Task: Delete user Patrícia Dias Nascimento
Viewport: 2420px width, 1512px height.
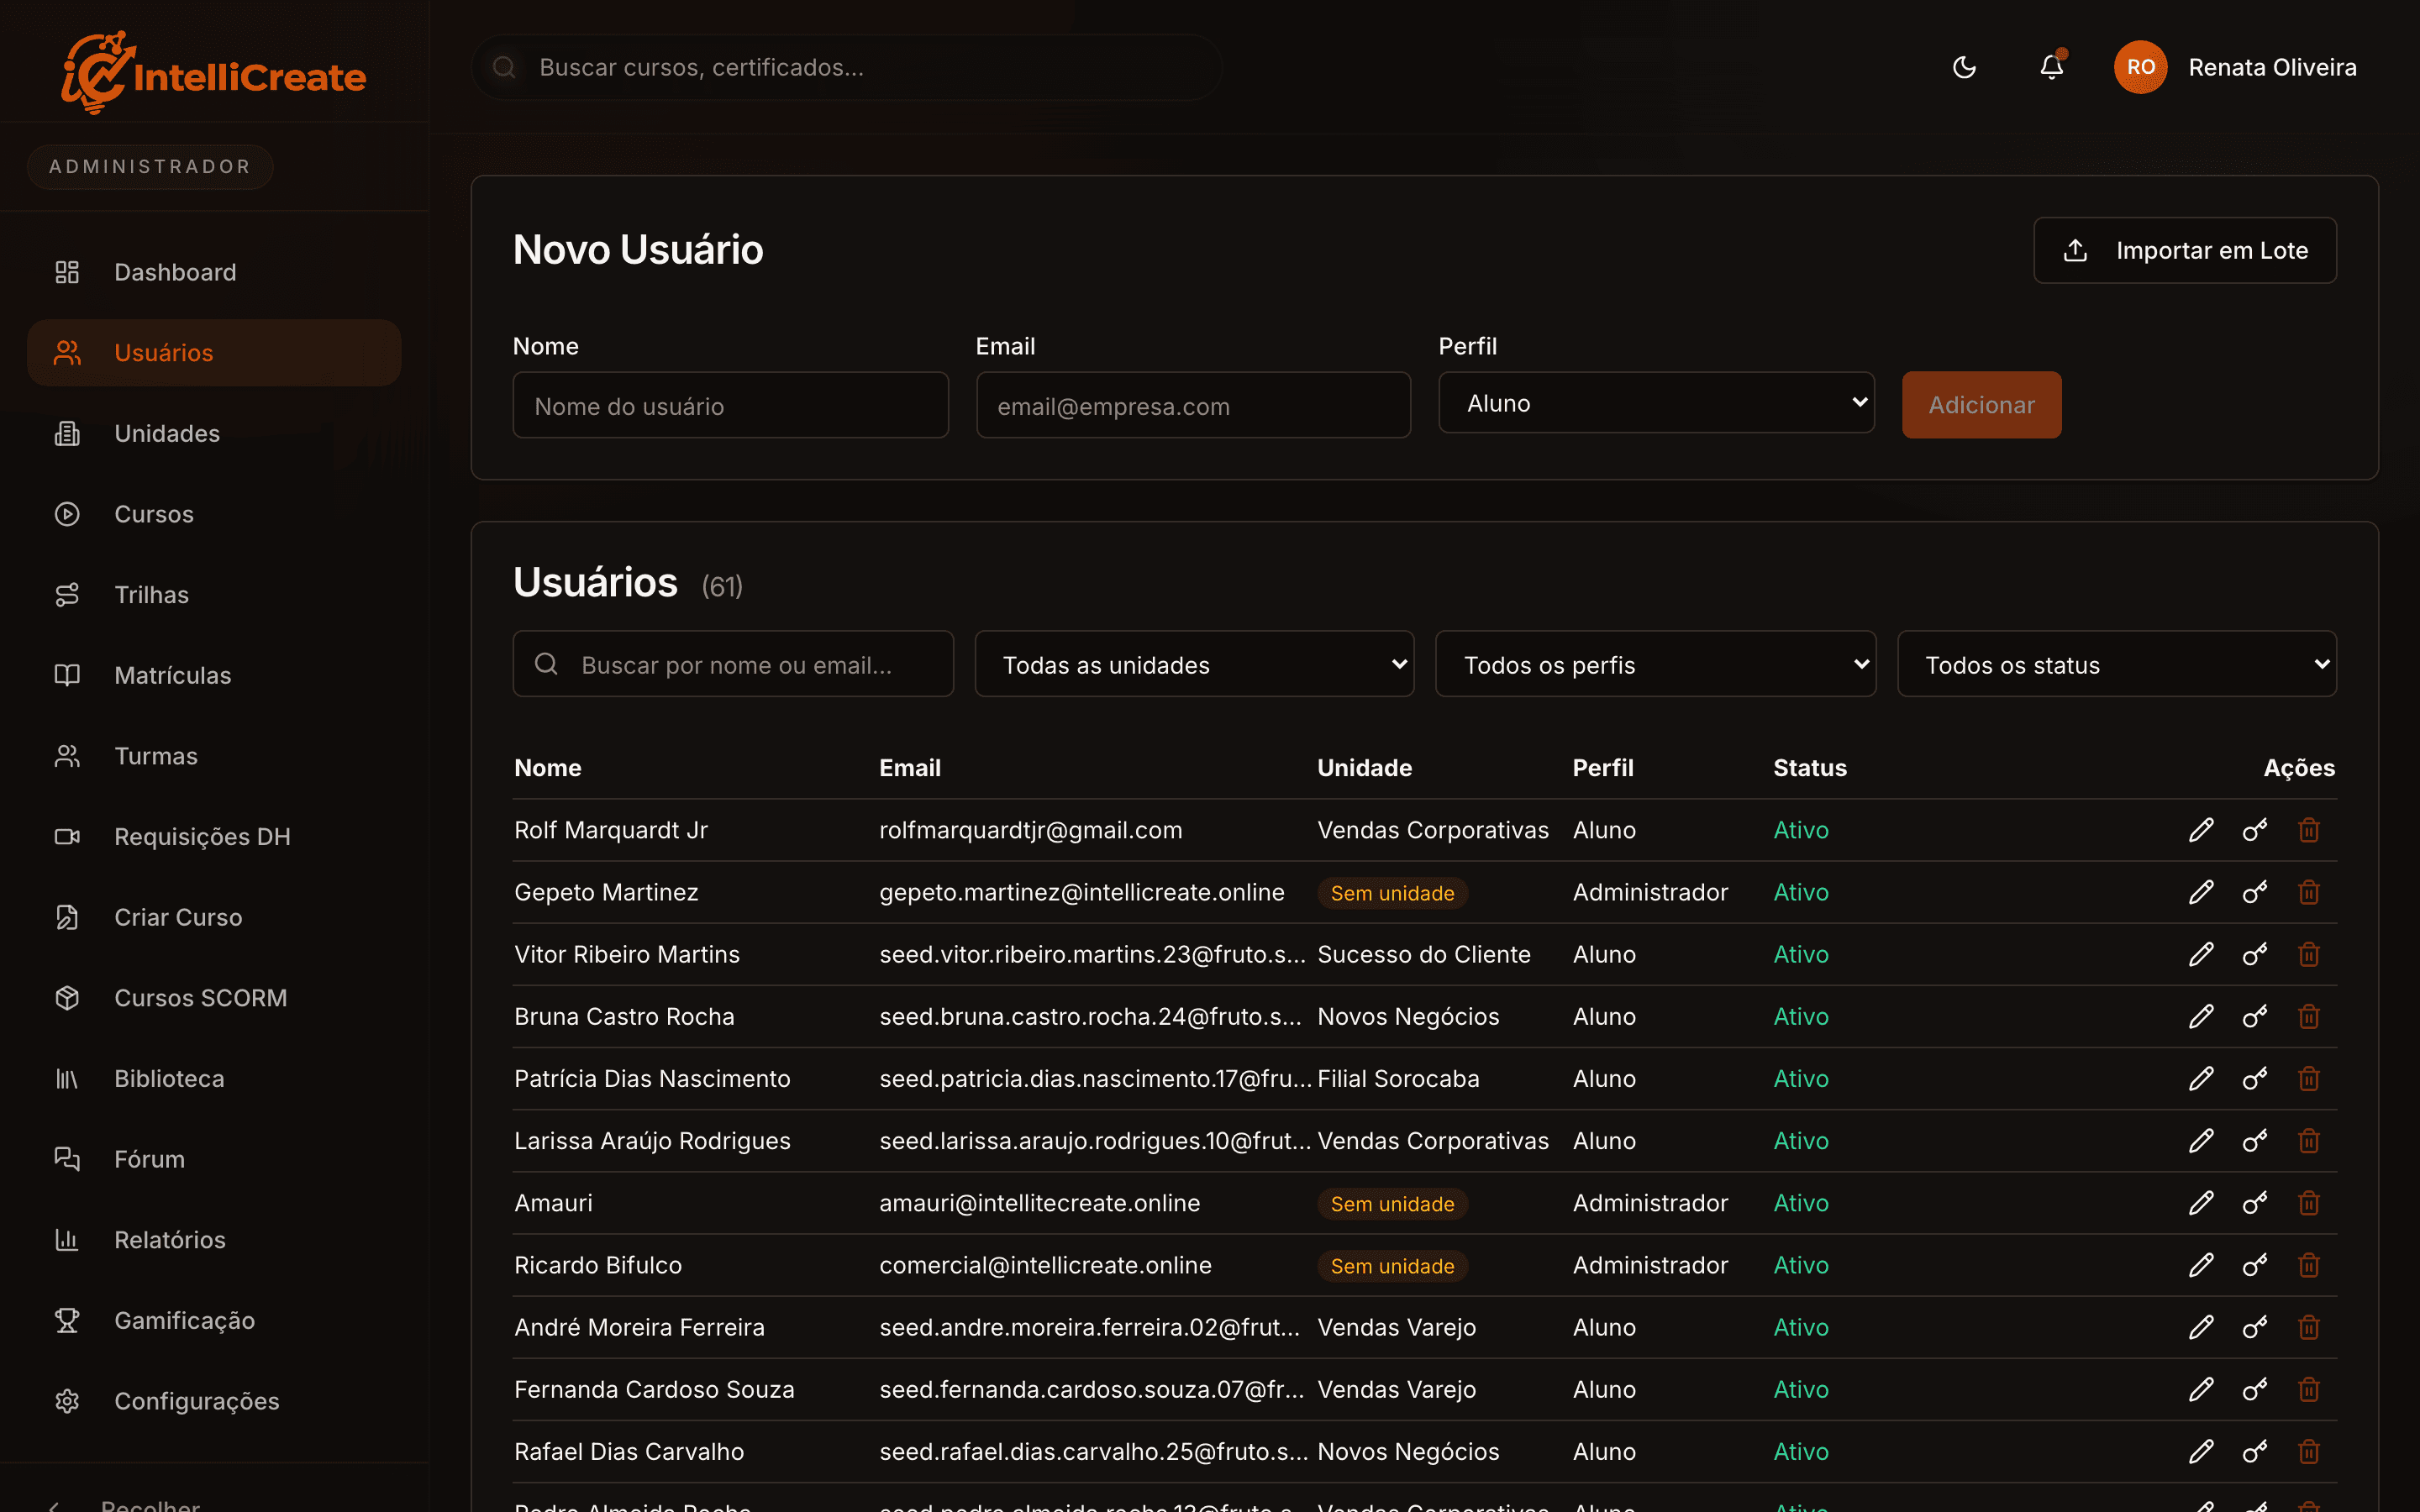Action: click(2309, 1078)
